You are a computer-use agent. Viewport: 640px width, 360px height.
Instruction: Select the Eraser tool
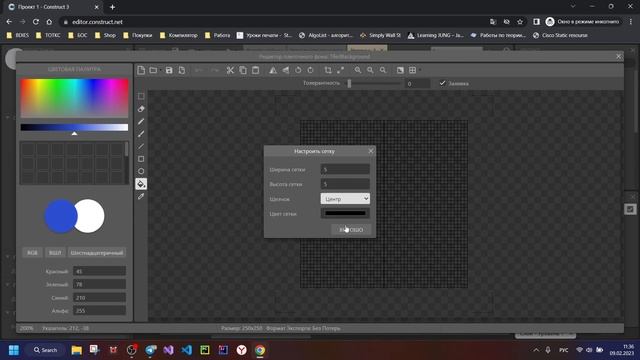tap(141, 109)
